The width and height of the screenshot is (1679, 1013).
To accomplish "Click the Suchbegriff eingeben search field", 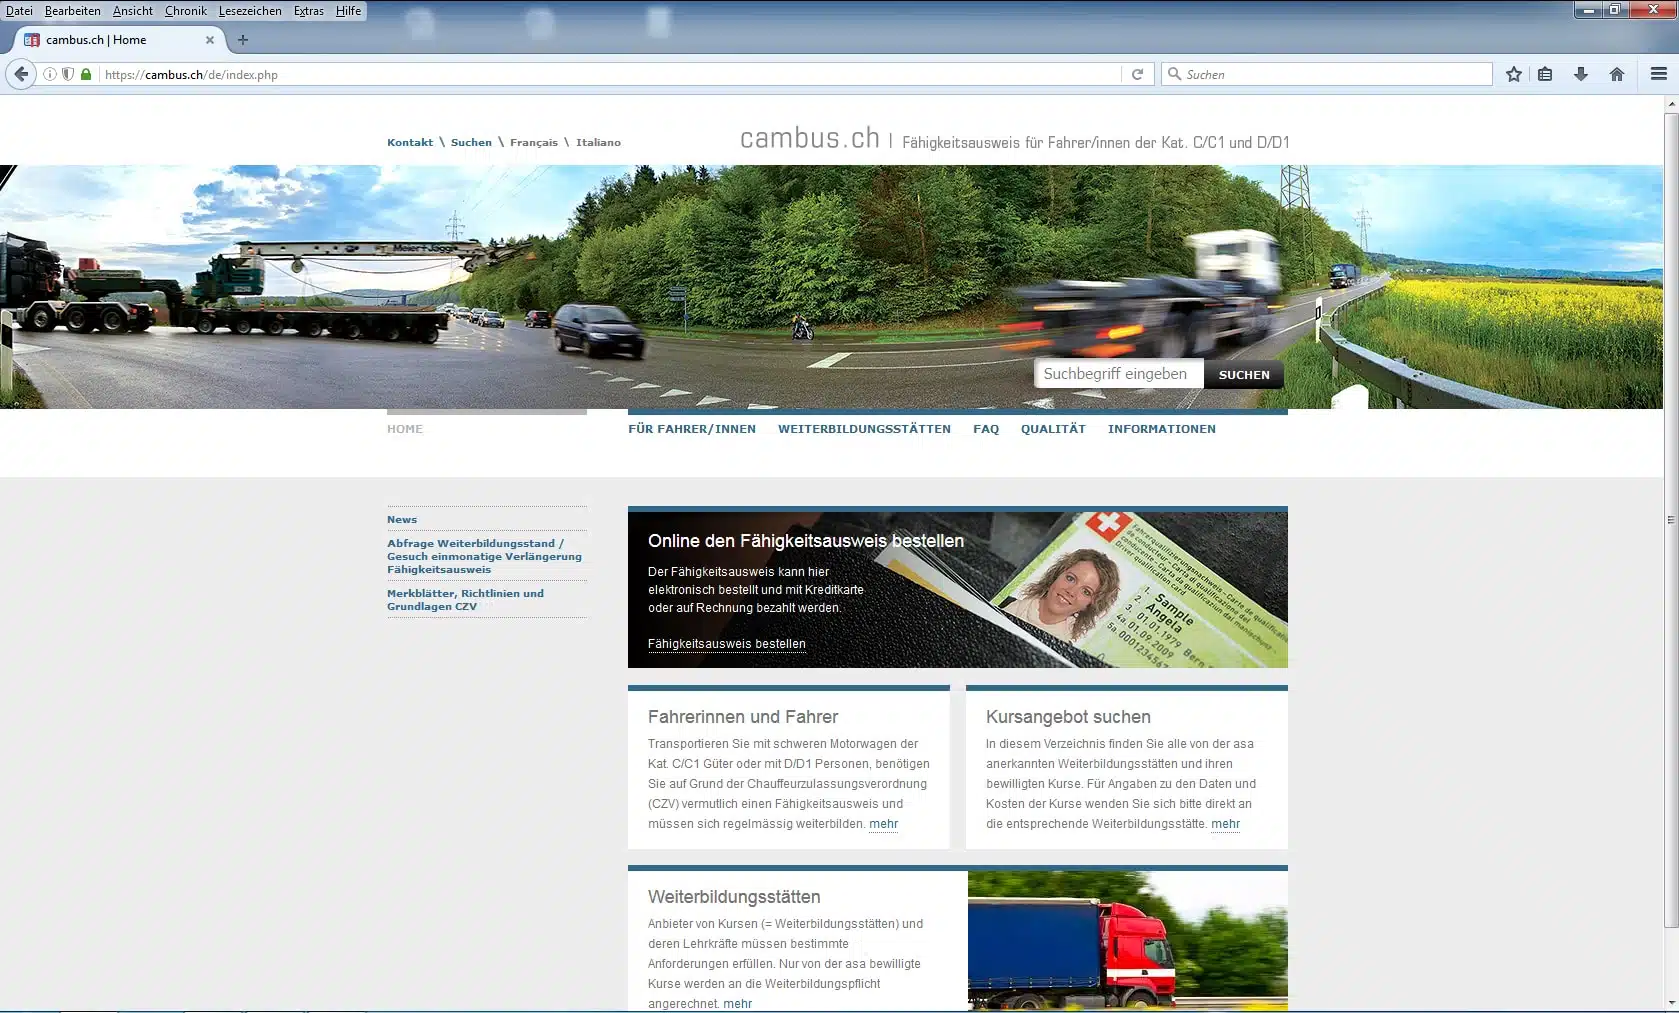I will tap(1118, 374).
